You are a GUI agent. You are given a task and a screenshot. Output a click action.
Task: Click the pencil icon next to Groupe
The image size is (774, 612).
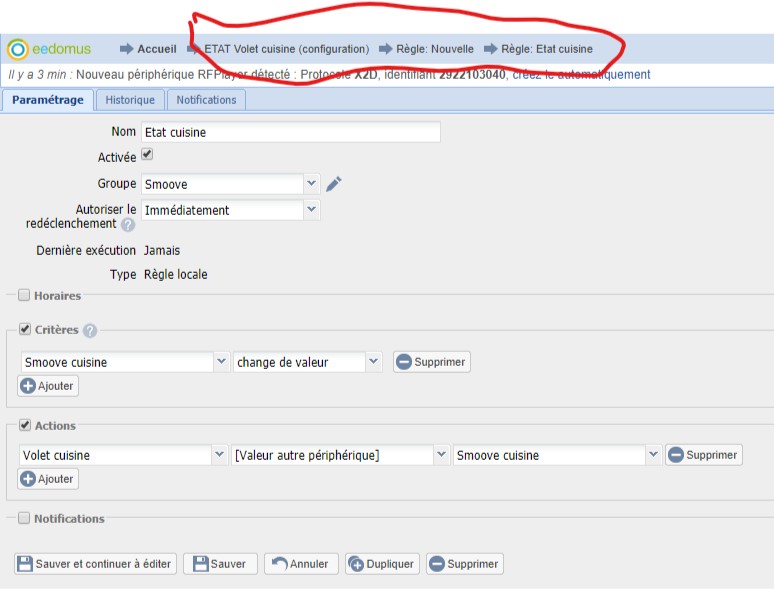pyautogui.click(x=334, y=183)
